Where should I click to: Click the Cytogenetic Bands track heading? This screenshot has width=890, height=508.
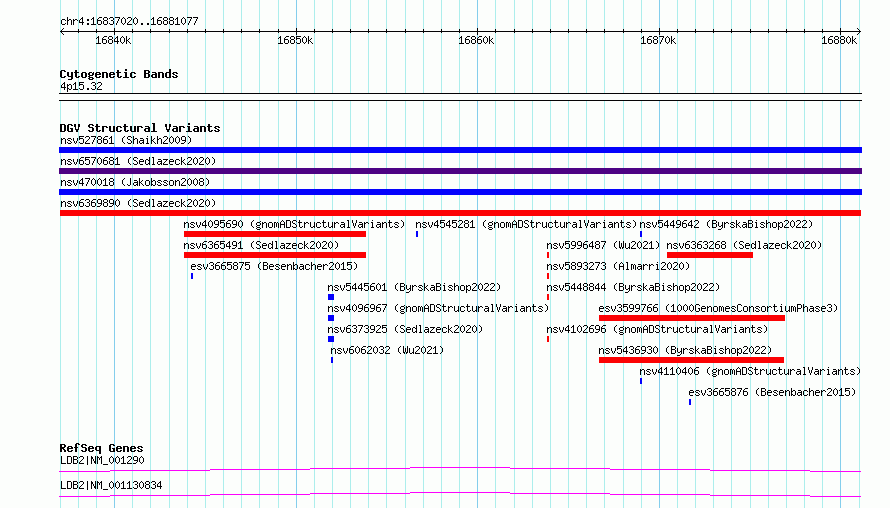pyautogui.click(x=119, y=74)
